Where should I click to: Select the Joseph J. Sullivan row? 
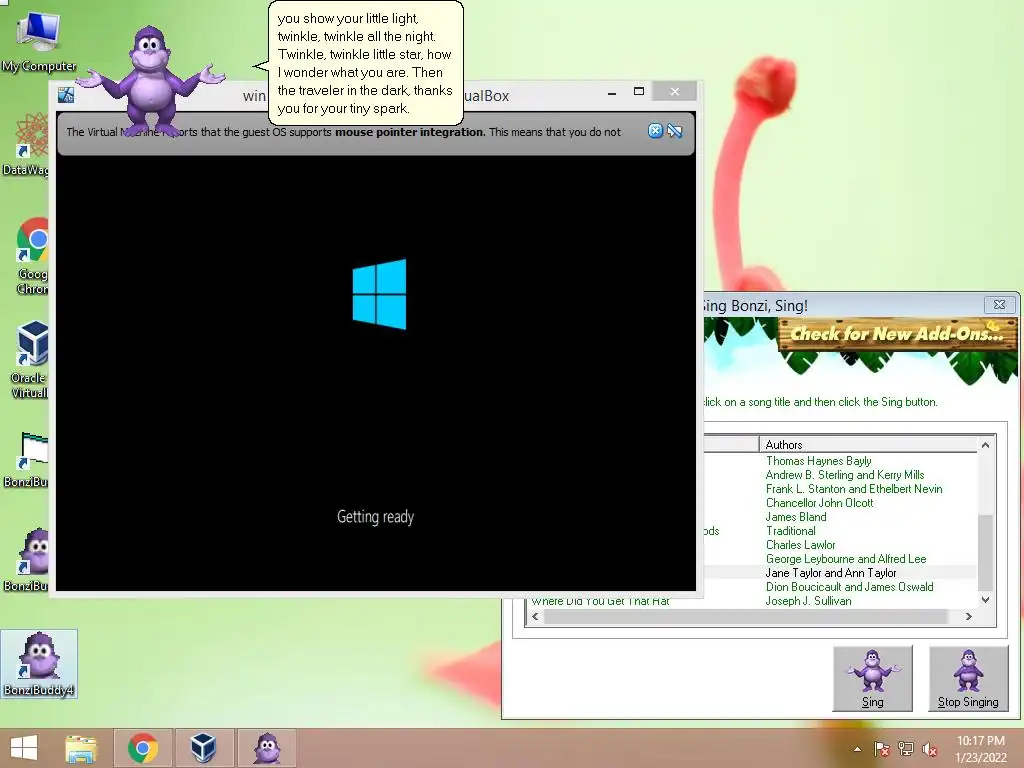(x=808, y=601)
